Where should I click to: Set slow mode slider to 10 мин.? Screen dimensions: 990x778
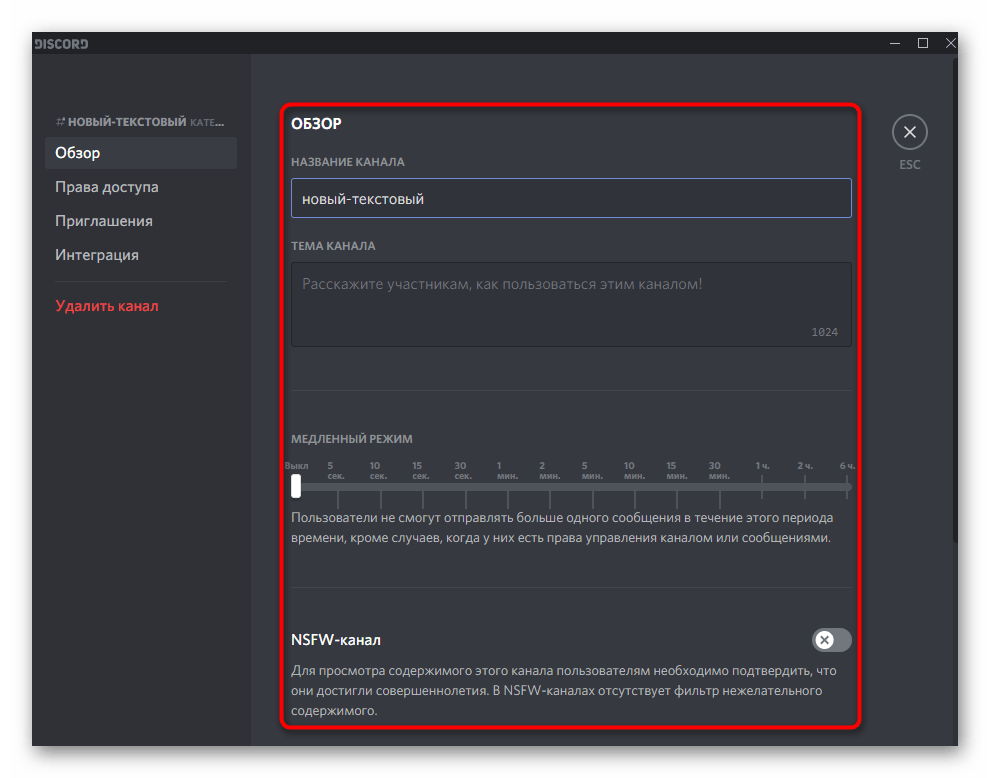635,487
